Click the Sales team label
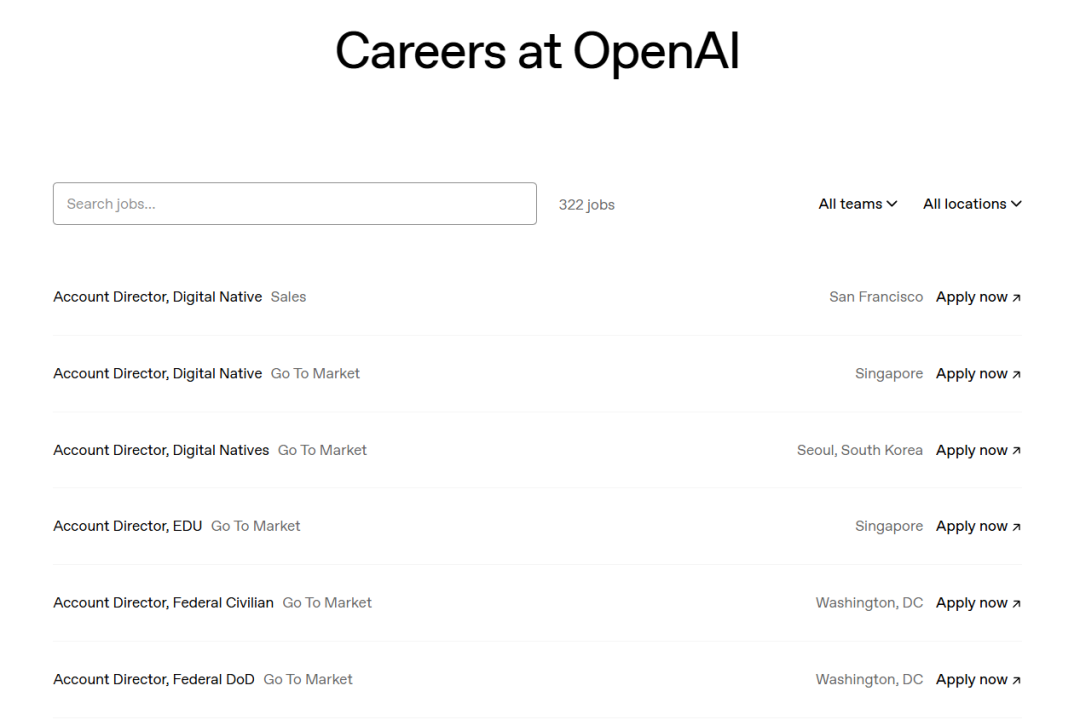 288,297
